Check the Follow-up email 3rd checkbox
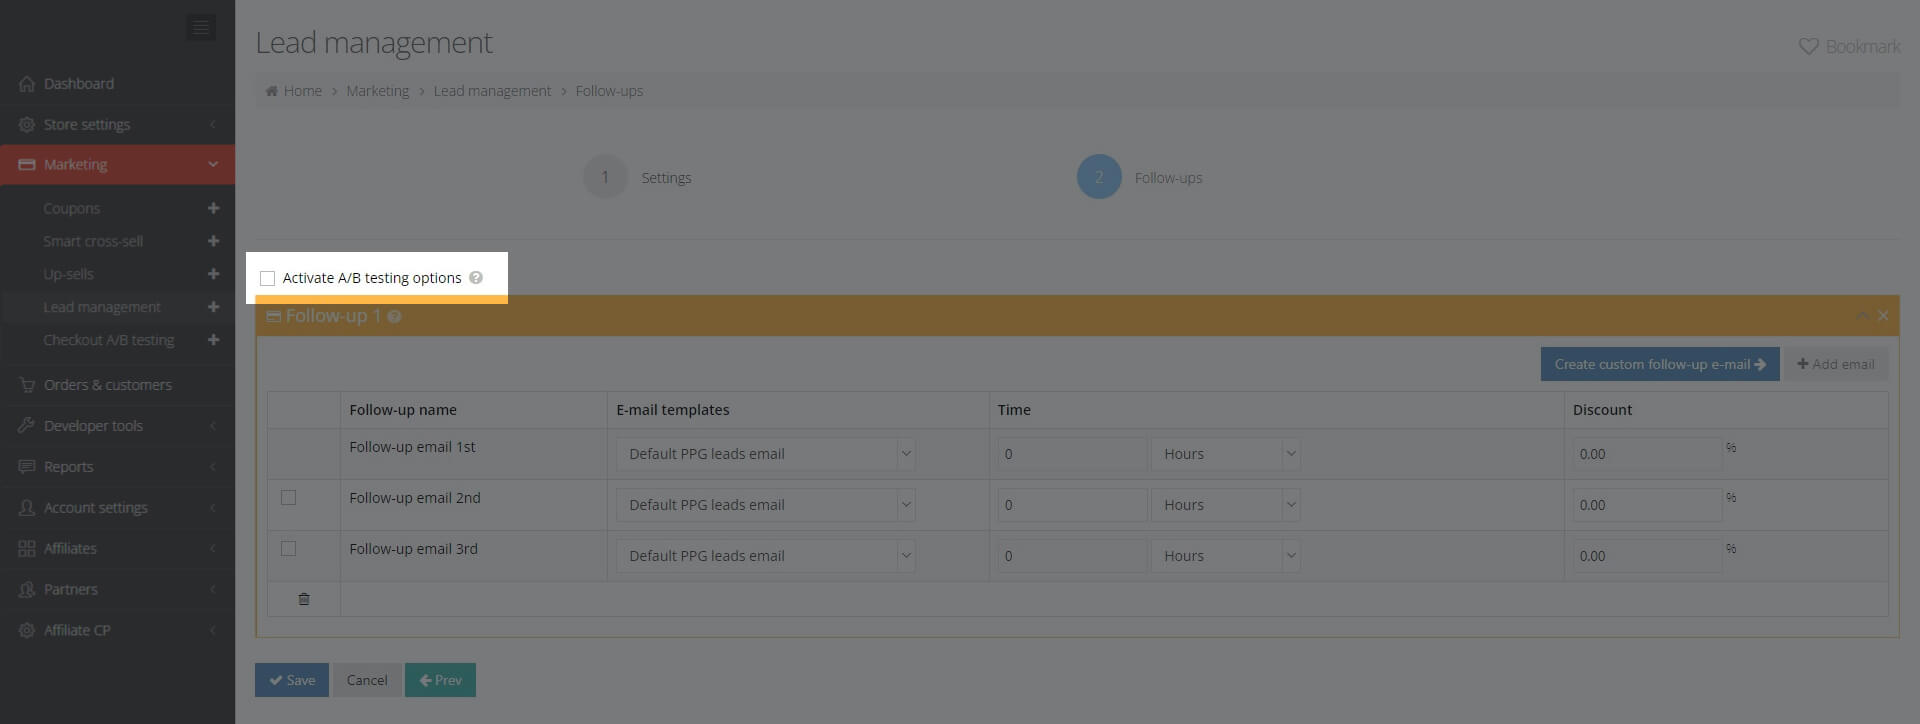This screenshot has width=1920, height=724. (289, 549)
